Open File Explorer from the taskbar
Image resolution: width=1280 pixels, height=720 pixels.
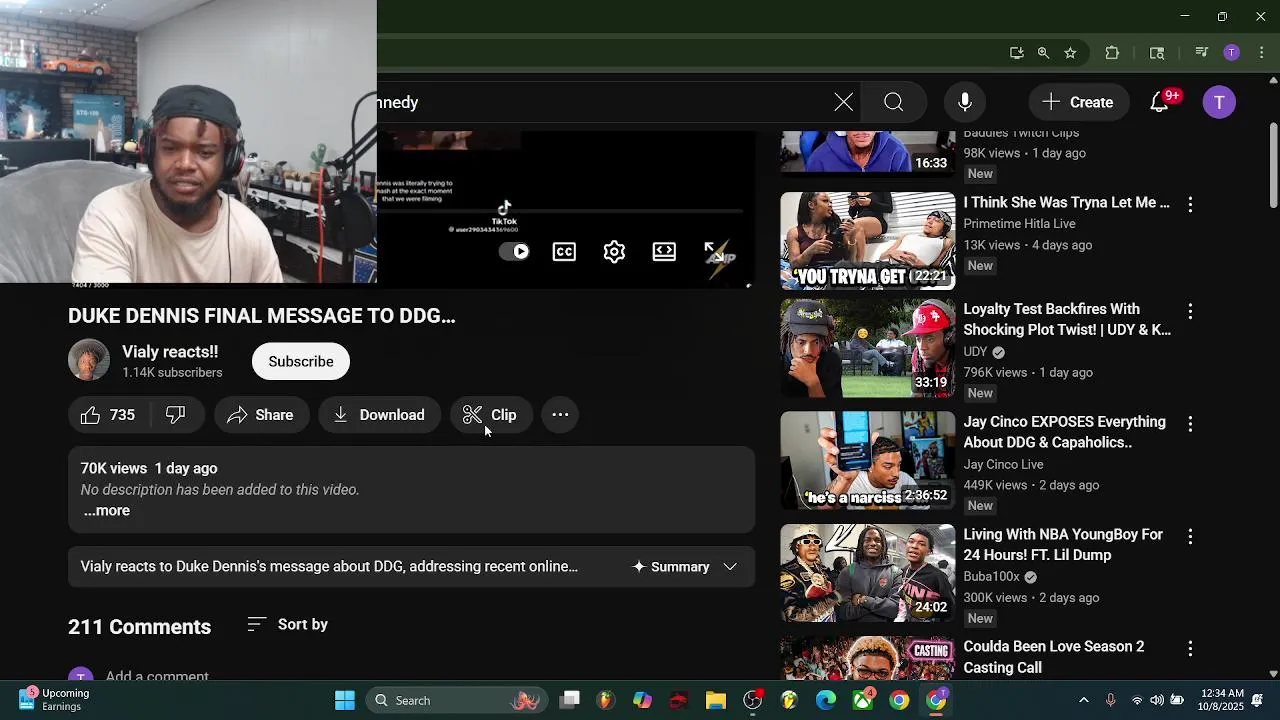(716, 701)
